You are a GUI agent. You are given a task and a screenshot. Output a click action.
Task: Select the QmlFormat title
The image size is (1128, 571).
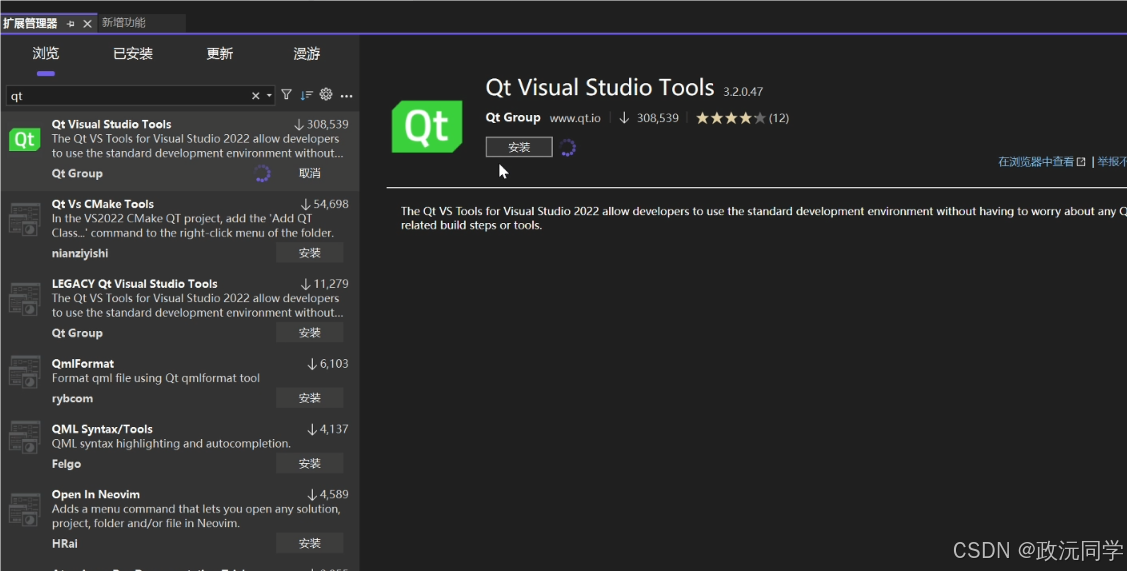pos(83,364)
